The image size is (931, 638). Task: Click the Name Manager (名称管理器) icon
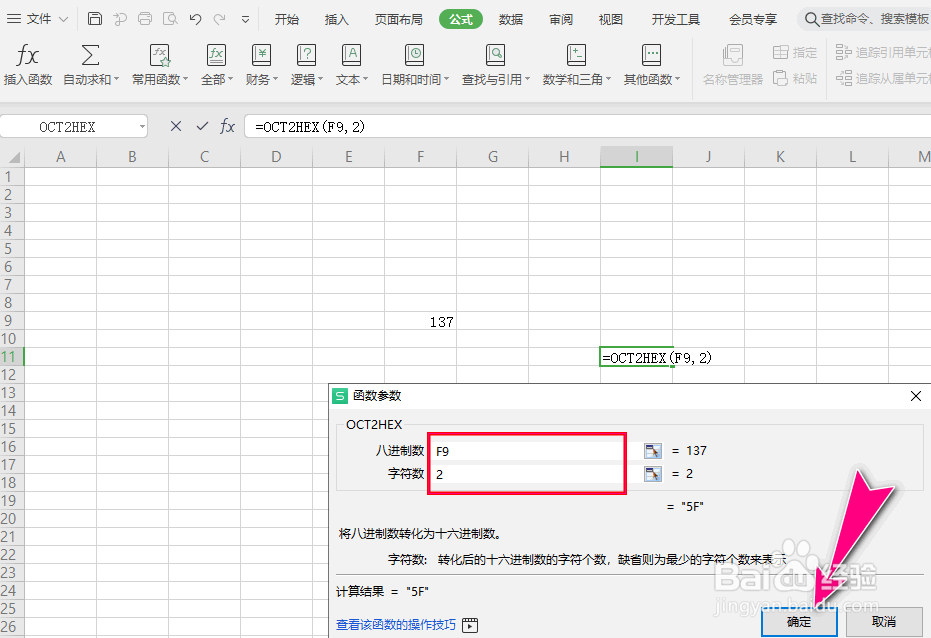click(x=733, y=55)
